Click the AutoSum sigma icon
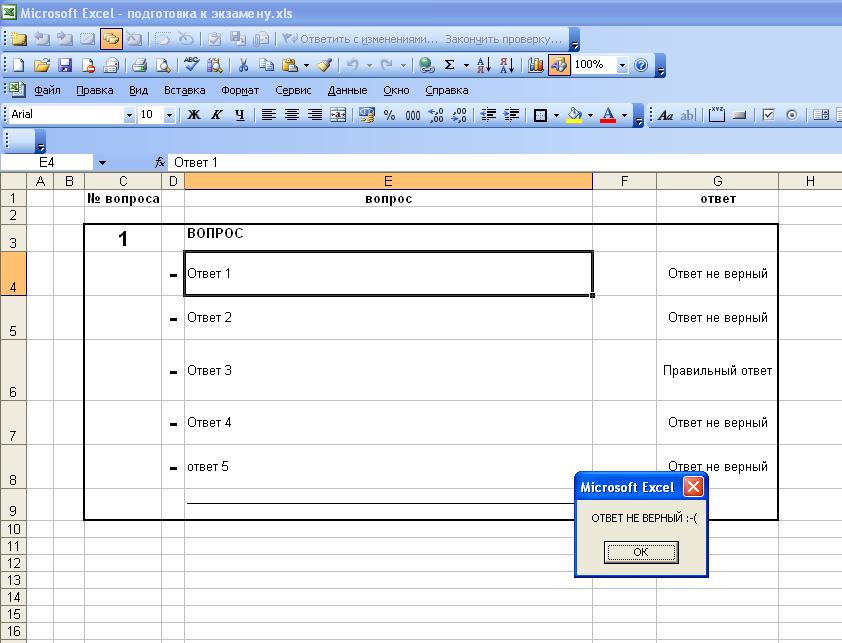This screenshot has width=842, height=643. [x=450, y=65]
